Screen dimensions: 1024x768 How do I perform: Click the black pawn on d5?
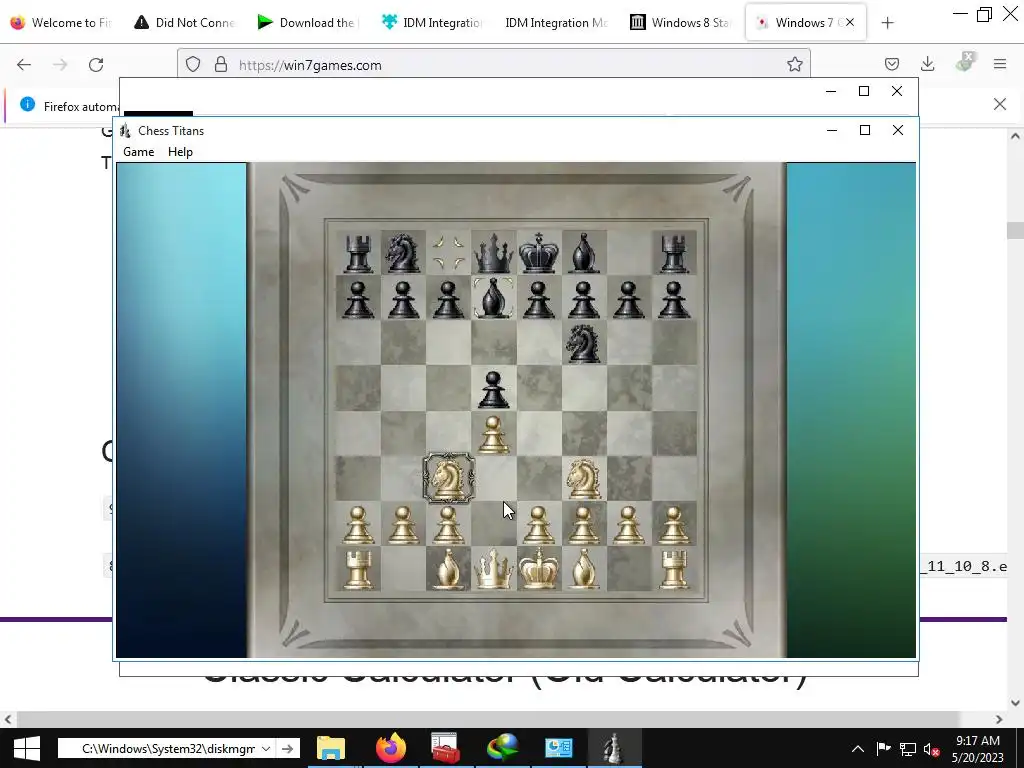coord(494,389)
